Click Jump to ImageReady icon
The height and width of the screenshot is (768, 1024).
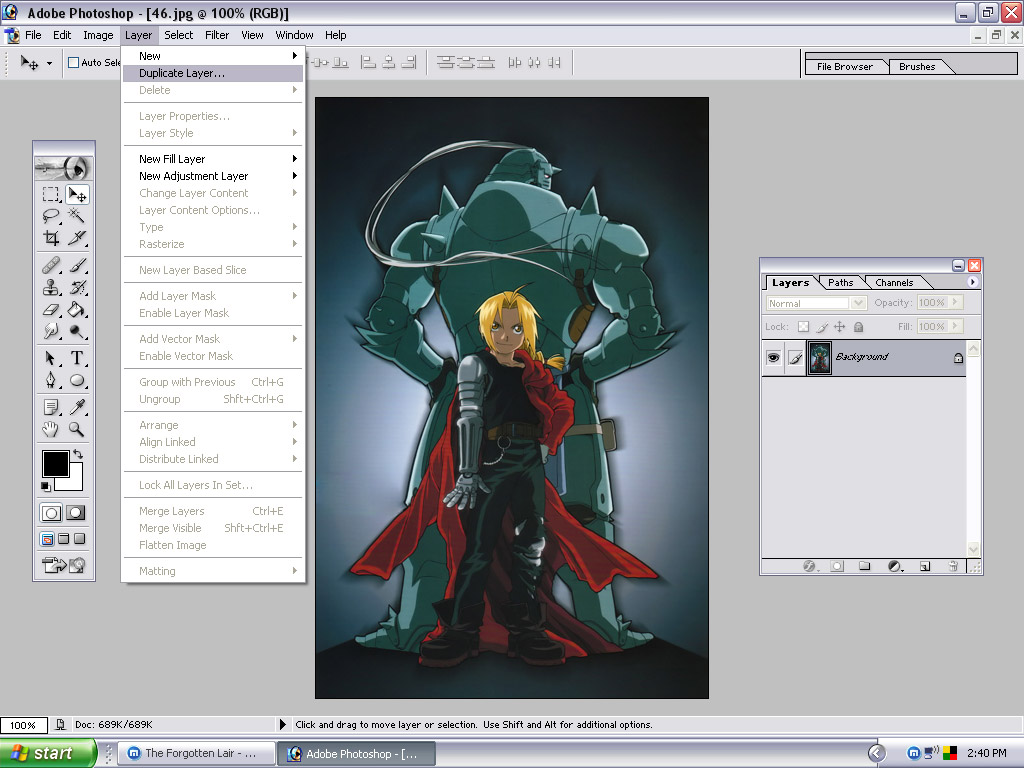tap(63, 565)
